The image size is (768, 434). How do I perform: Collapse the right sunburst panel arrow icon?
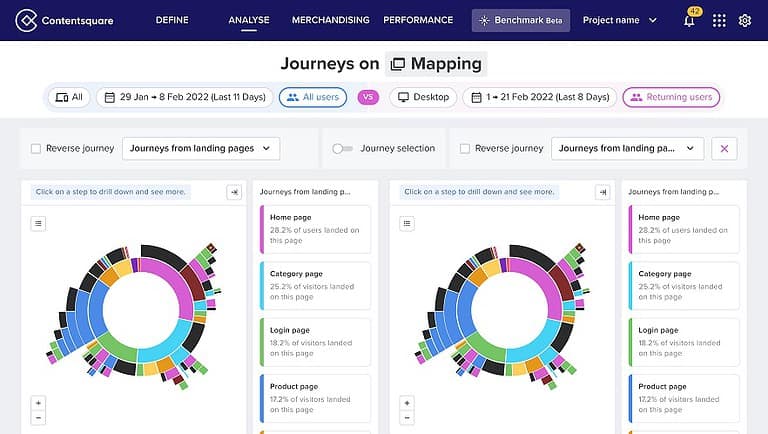tap(603, 192)
